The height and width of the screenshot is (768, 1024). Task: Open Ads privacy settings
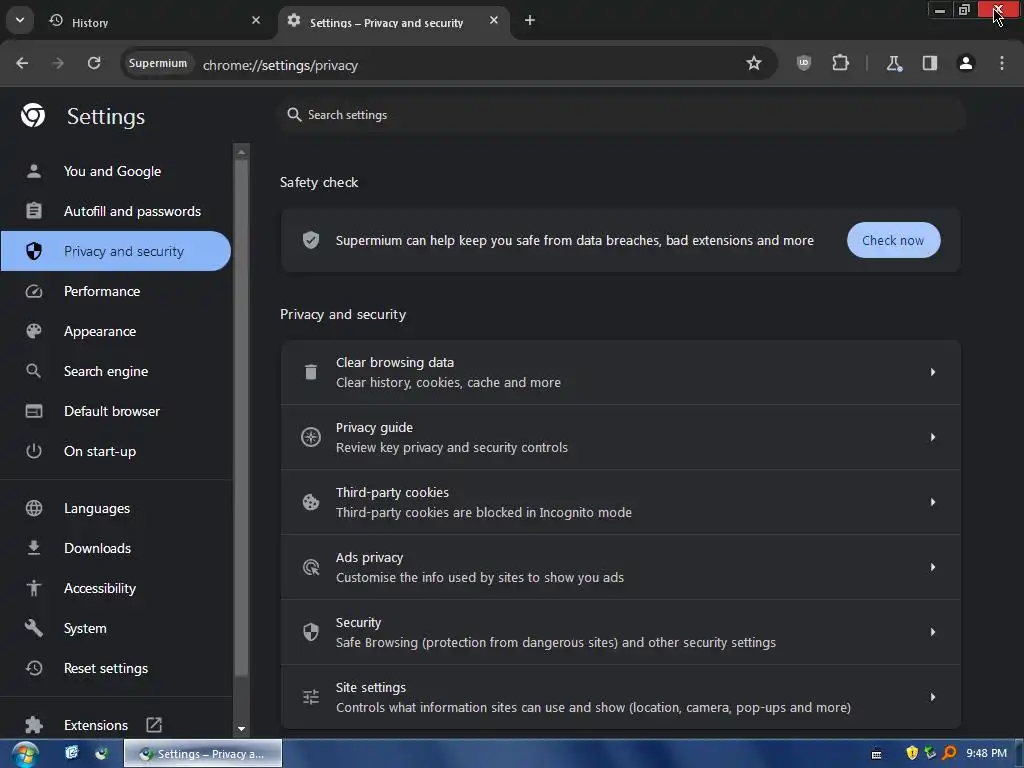(620, 567)
